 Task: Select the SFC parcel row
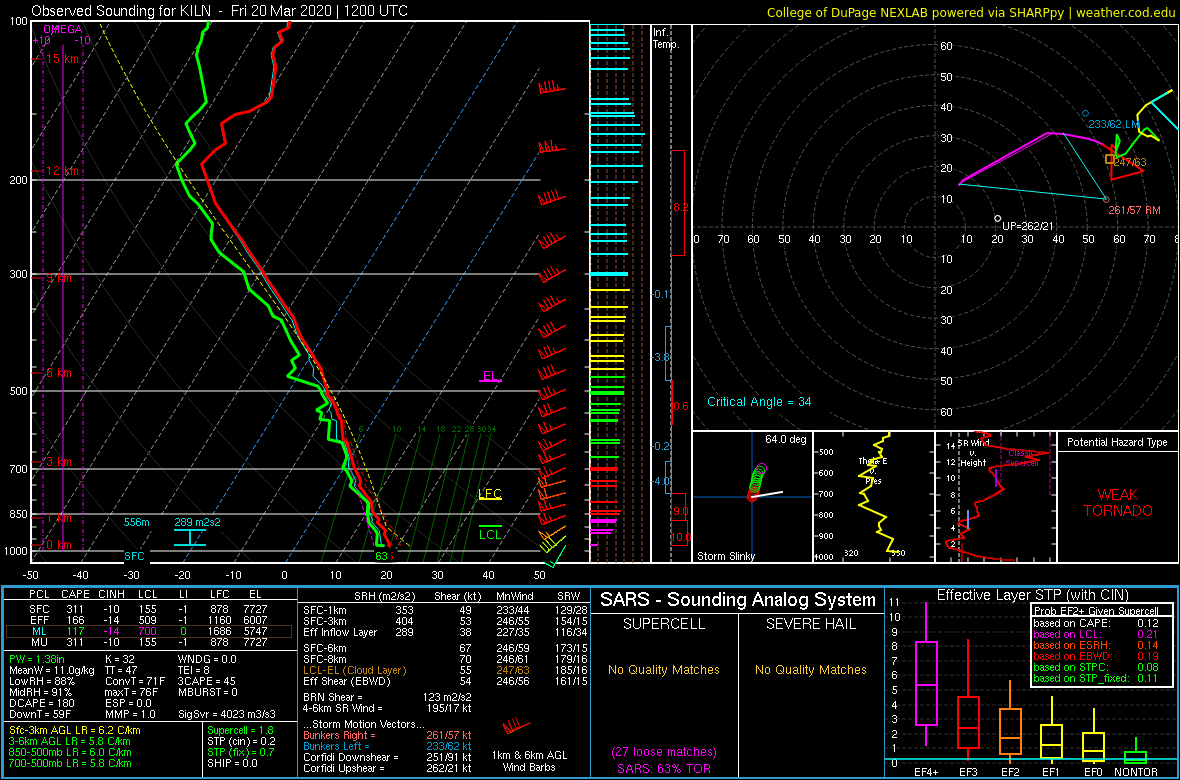[x=147, y=609]
